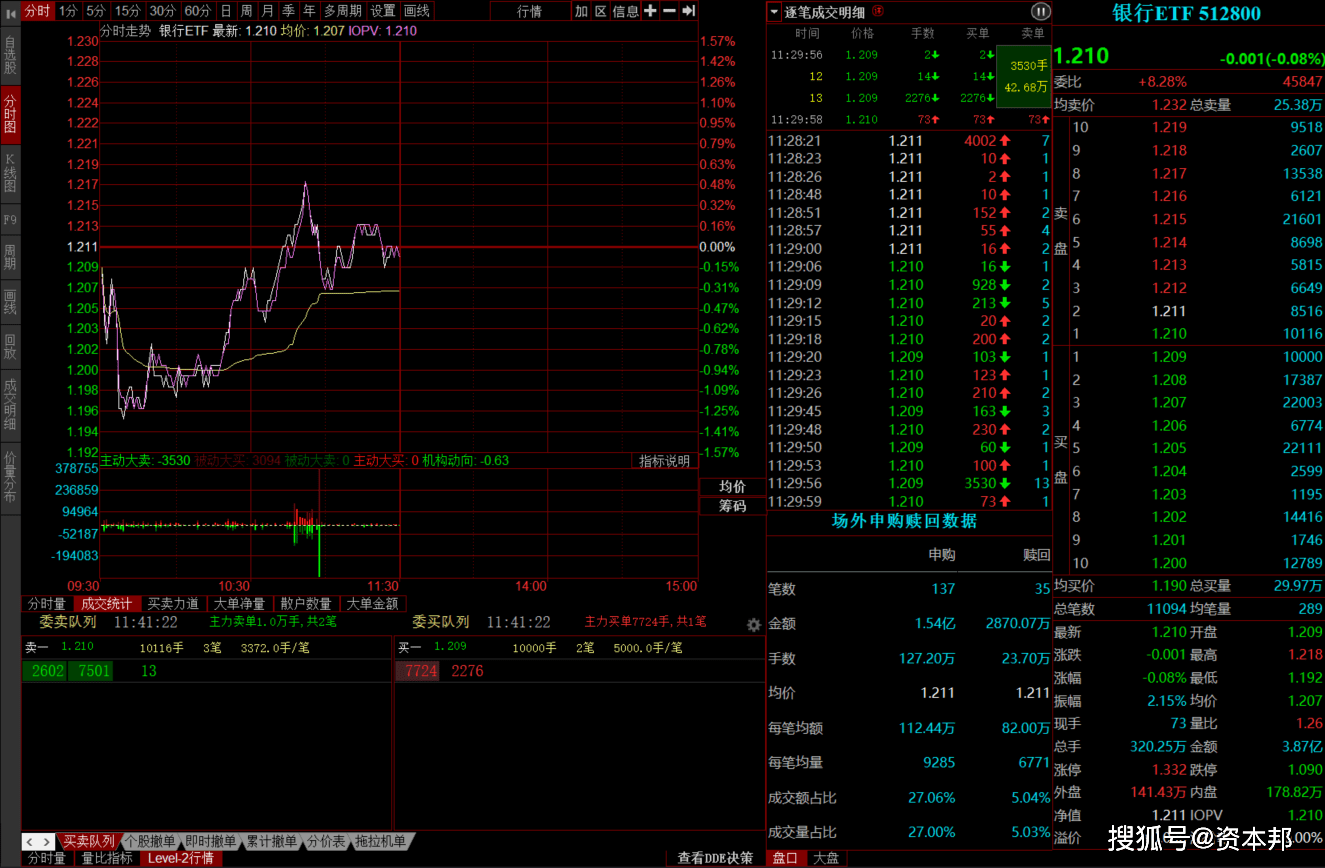The image size is (1325, 868).
Task: Switch to the 年 yearly period
Action: (x=309, y=10)
